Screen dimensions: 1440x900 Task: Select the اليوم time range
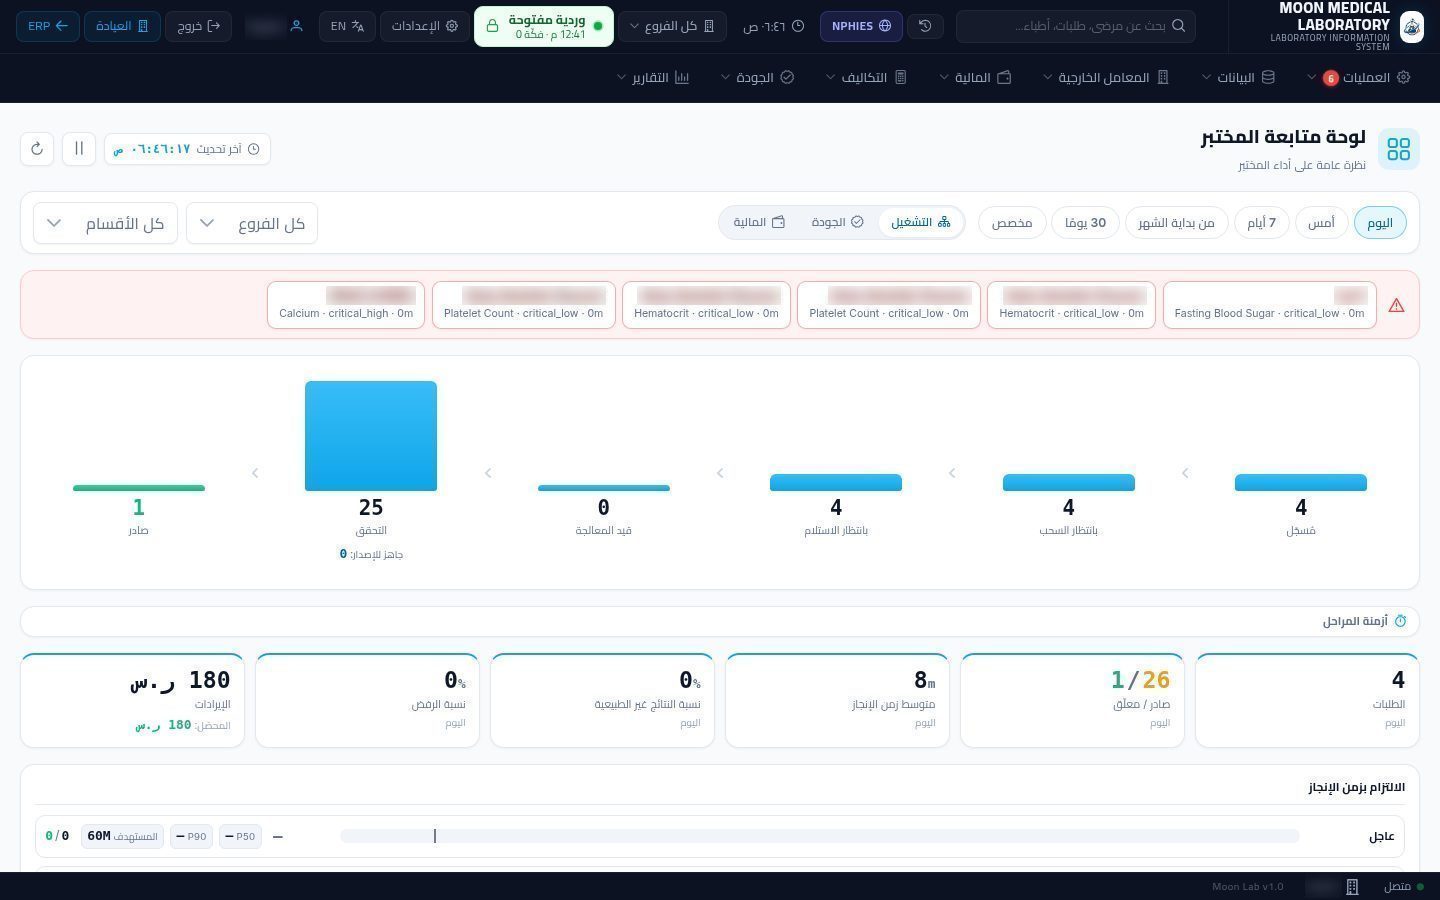point(1380,223)
